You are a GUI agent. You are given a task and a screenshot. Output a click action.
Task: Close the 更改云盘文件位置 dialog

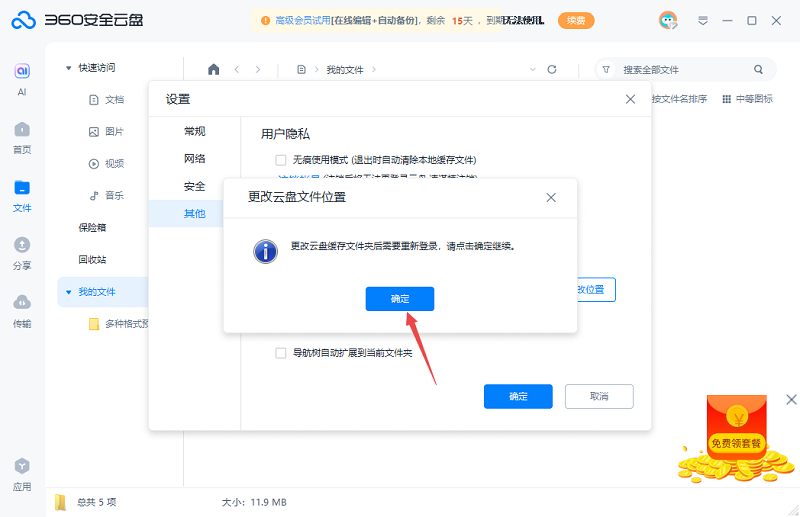[x=551, y=198]
